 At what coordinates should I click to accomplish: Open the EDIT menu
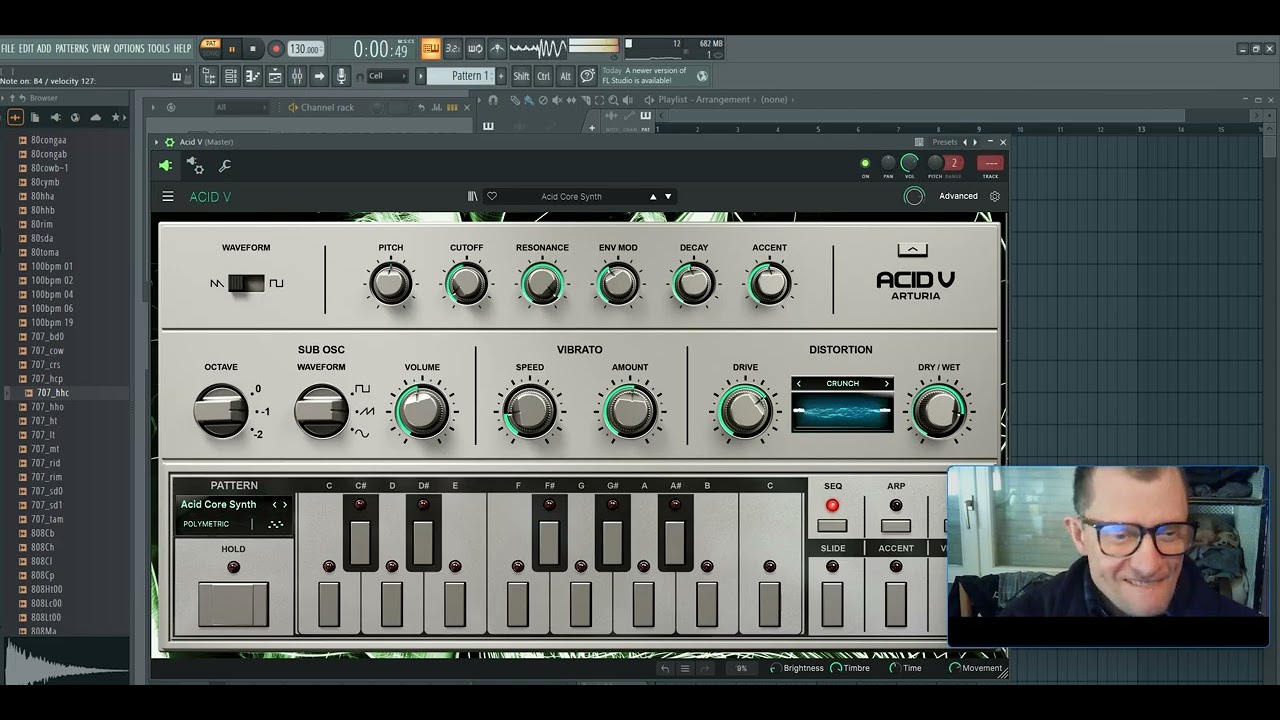pos(26,49)
